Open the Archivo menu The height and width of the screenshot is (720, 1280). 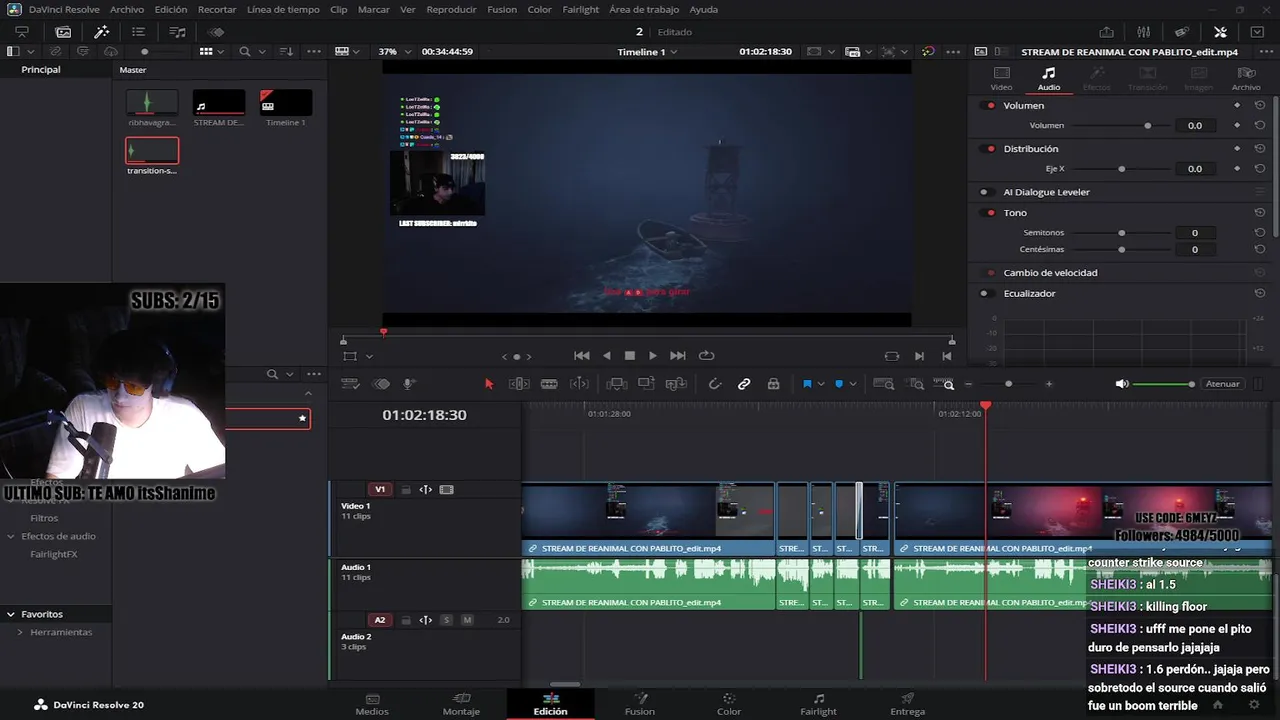pyautogui.click(x=127, y=9)
